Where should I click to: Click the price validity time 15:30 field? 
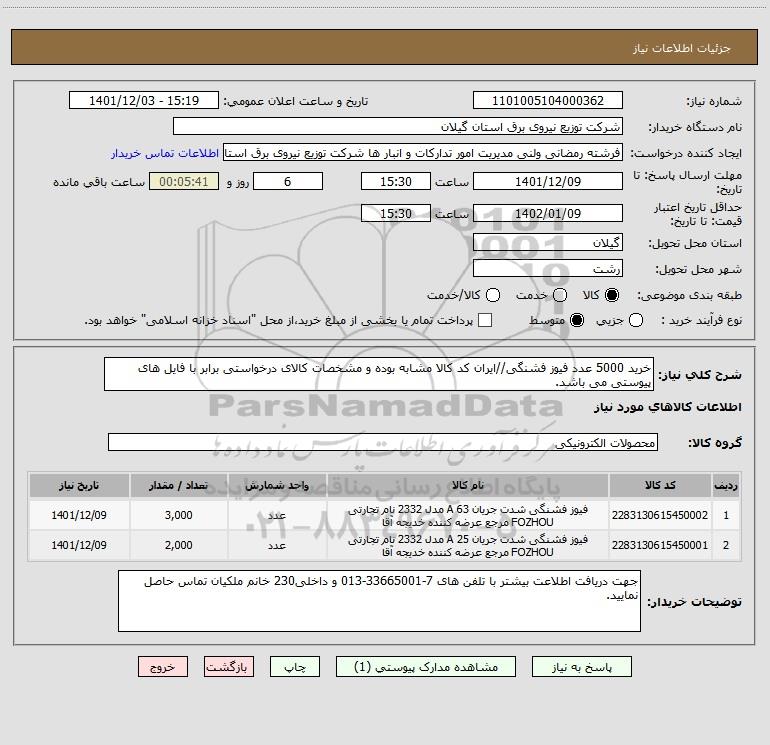(396, 213)
